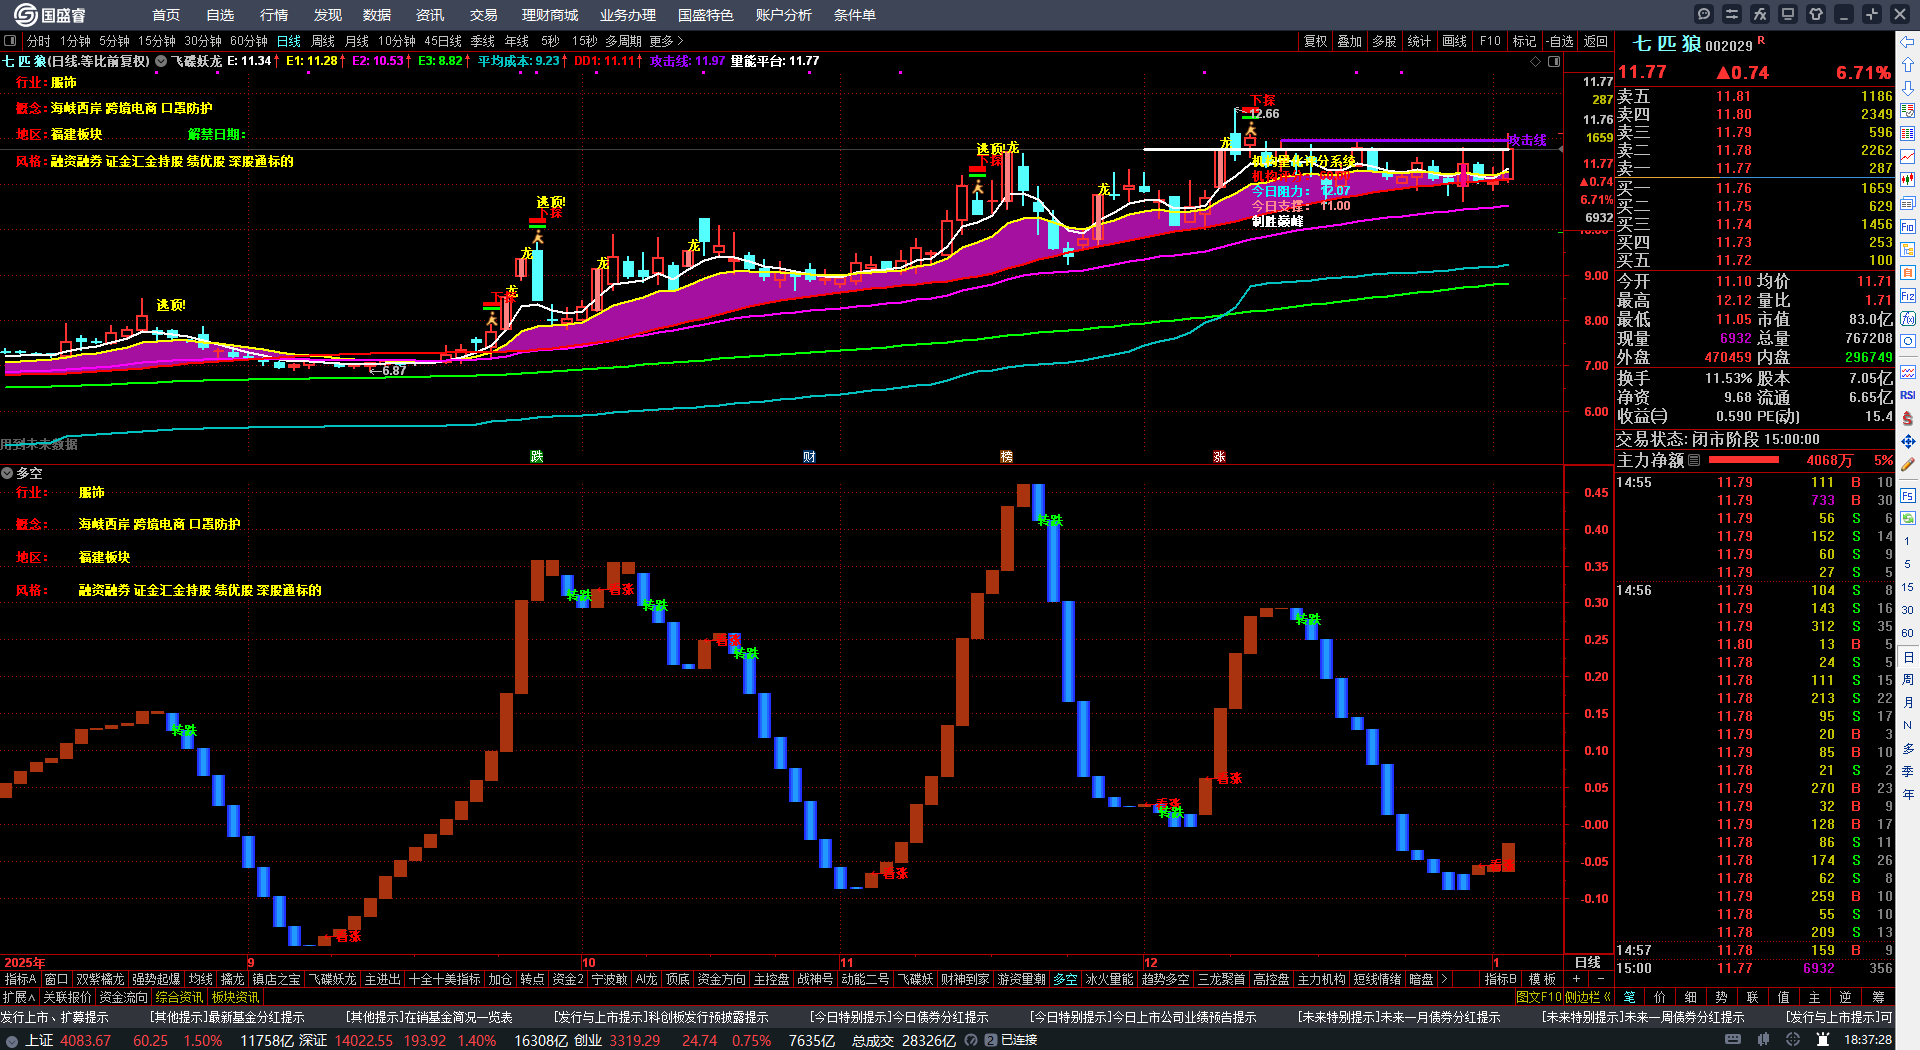The height and width of the screenshot is (1050, 1920).
Task: Click the 跌 marker on the chart axis
Action: (537, 457)
